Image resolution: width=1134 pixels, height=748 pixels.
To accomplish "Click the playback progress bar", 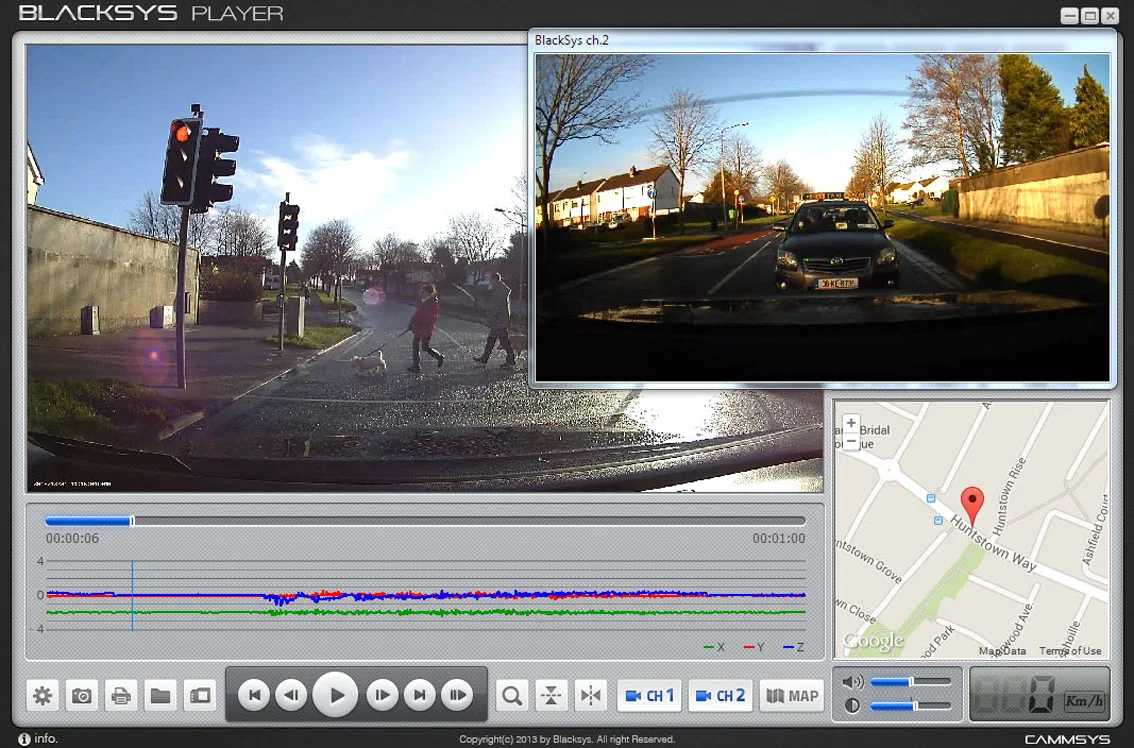I will tap(425, 521).
